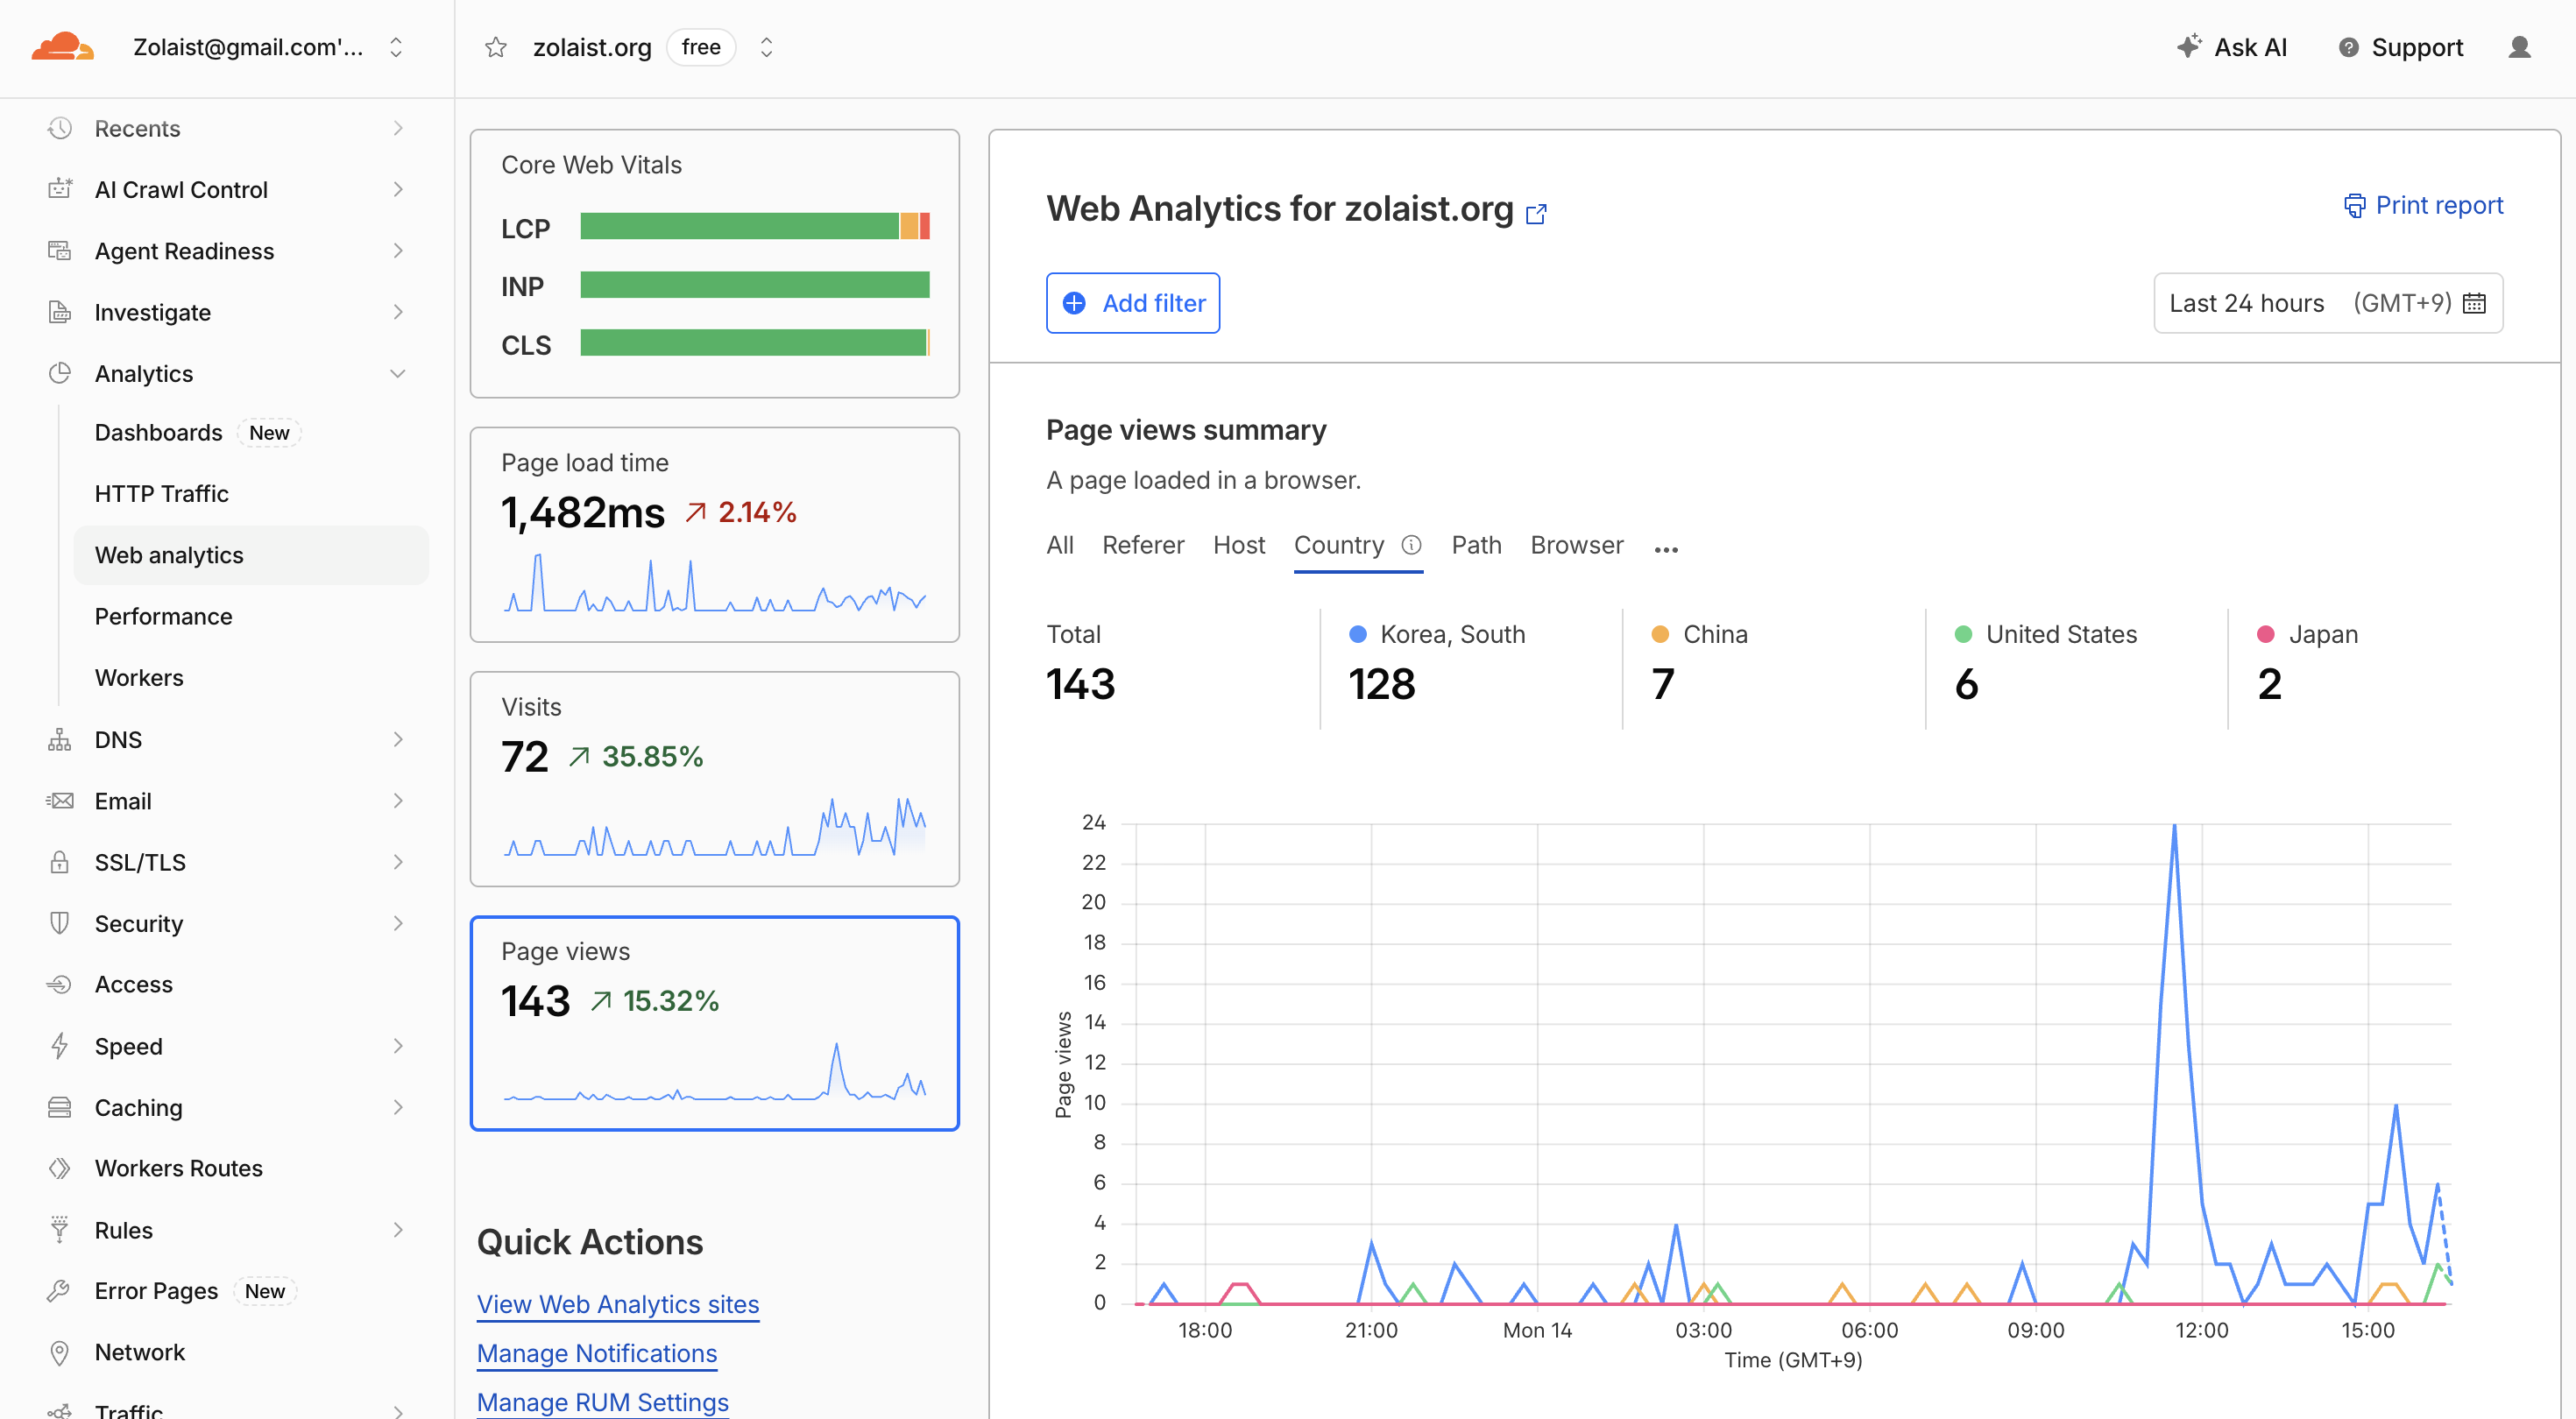Open the account switcher dropdown
The image size is (2576, 1419).
[396, 47]
